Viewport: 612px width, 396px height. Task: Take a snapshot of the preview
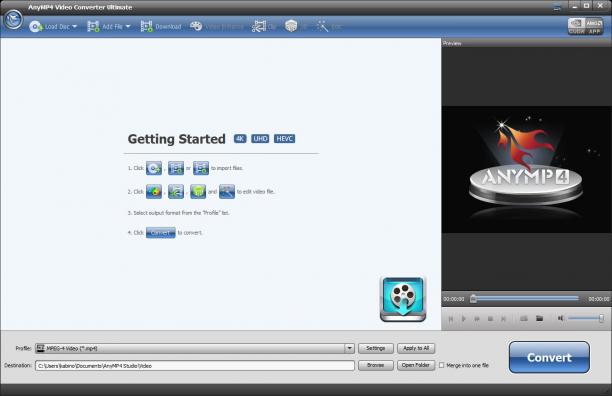(x=524, y=319)
